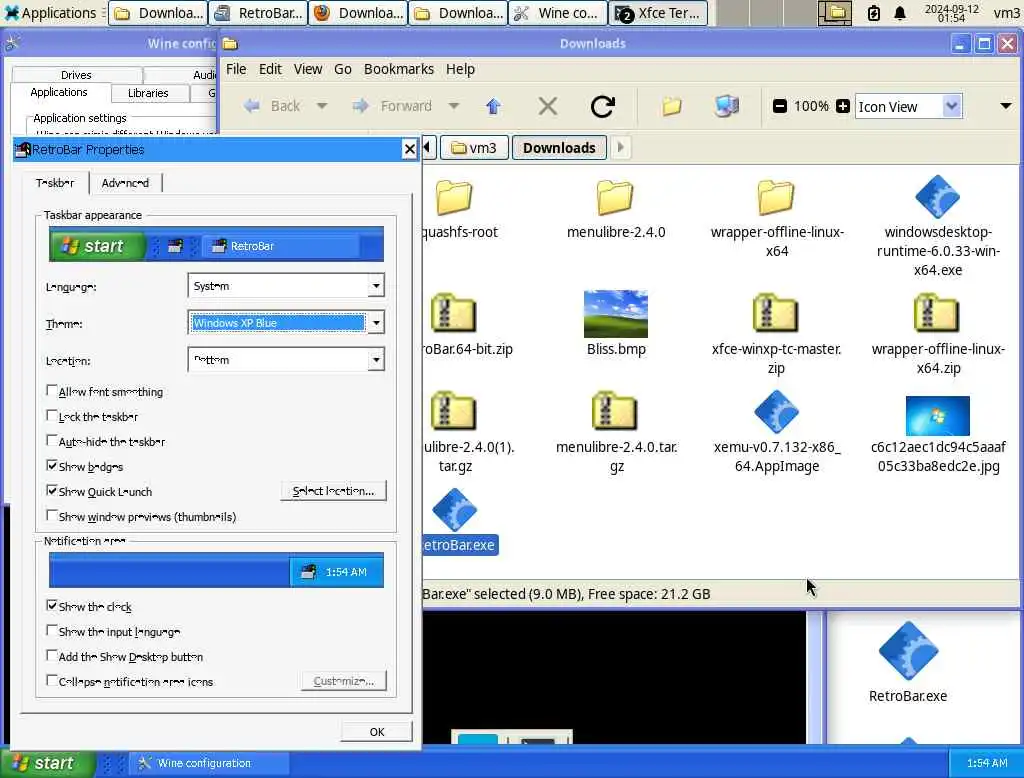The height and width of the screenshot is (778, 1024).
Task: Open the Bookmarks menu
Action: [x=398, y=69]
